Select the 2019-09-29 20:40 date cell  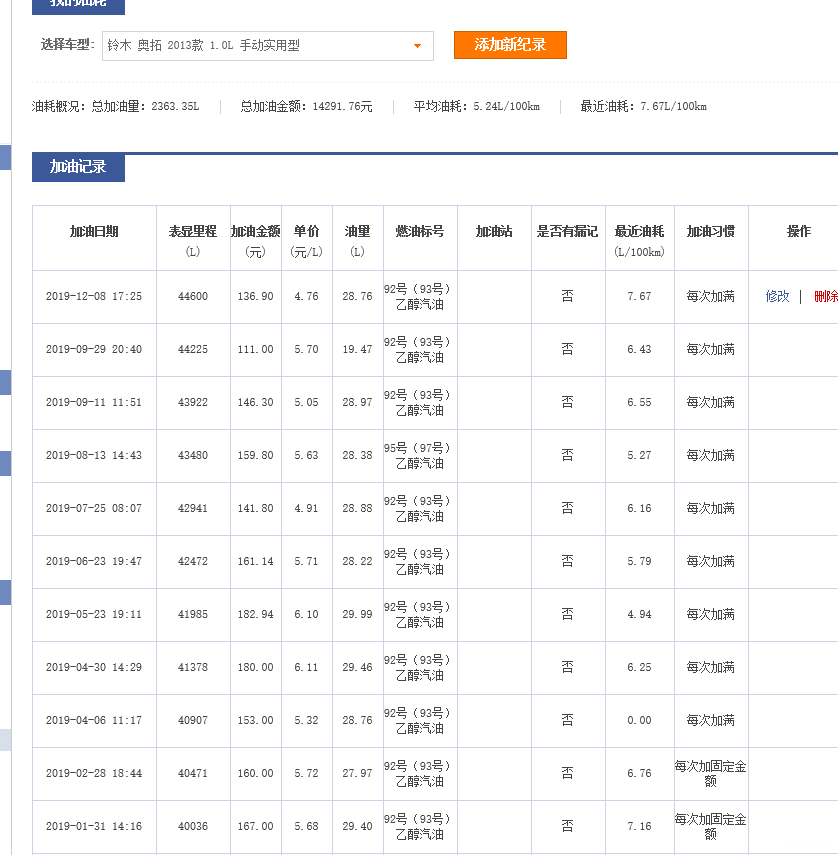94,349
